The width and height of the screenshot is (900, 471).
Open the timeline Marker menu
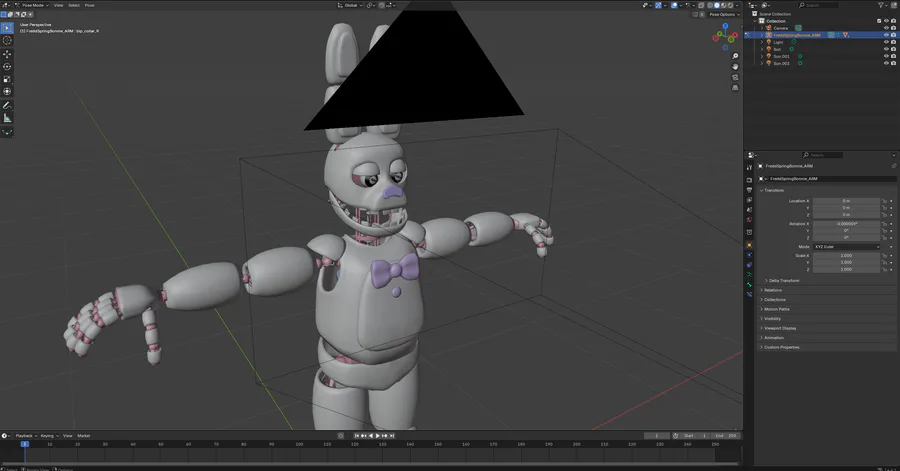pyautogui.click(x=84, y=435)
